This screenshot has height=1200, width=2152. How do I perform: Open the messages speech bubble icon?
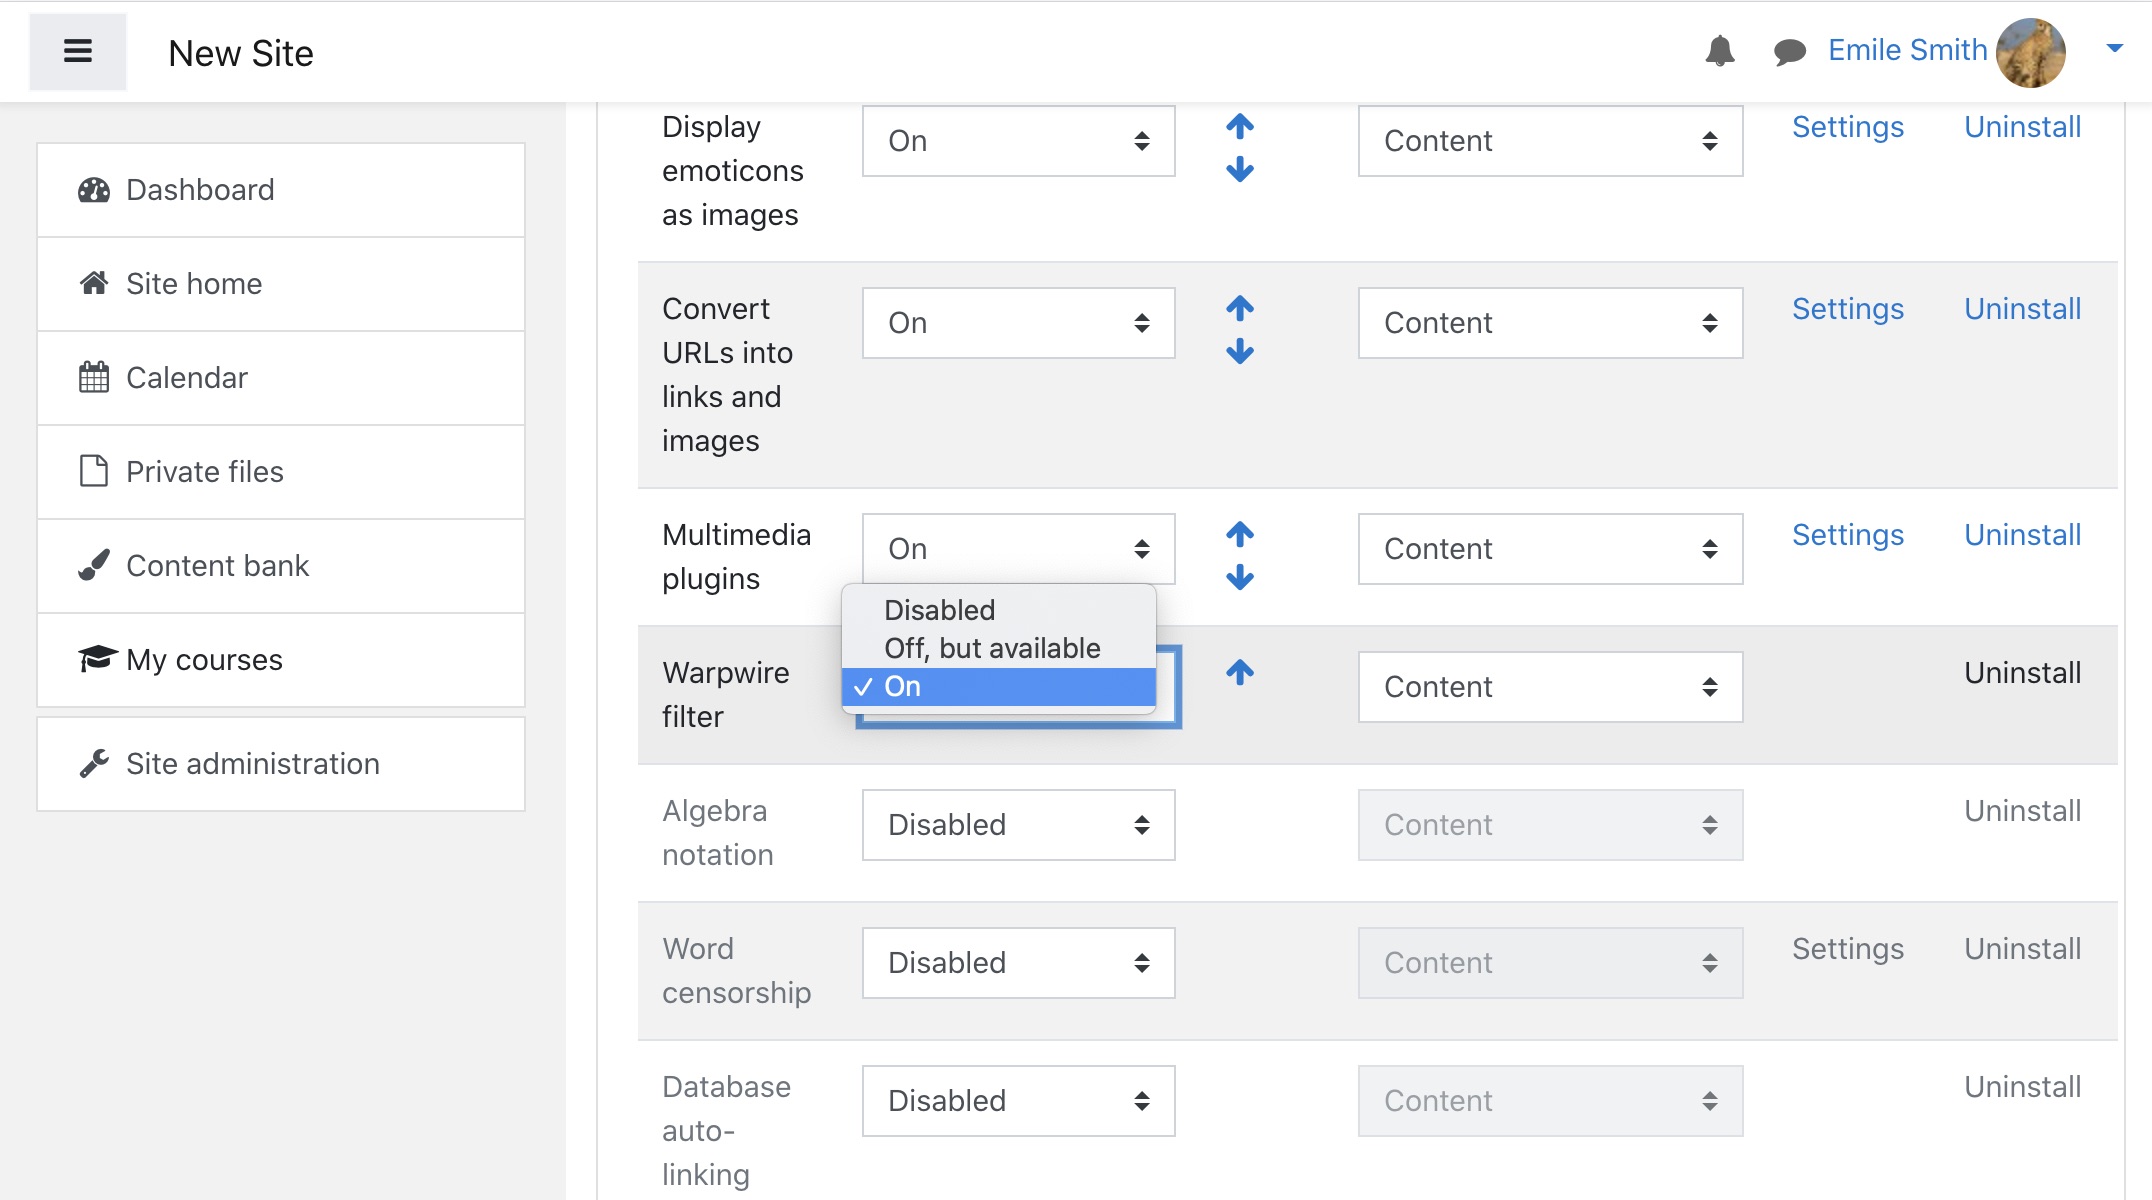tap(1789, 51)
